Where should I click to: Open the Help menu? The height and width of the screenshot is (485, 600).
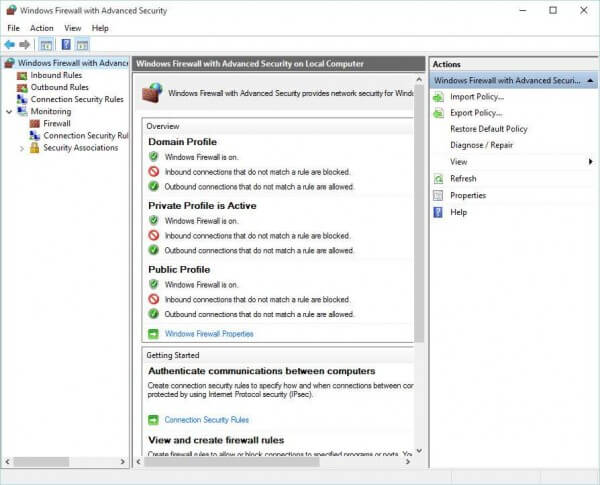click(100, 28)
